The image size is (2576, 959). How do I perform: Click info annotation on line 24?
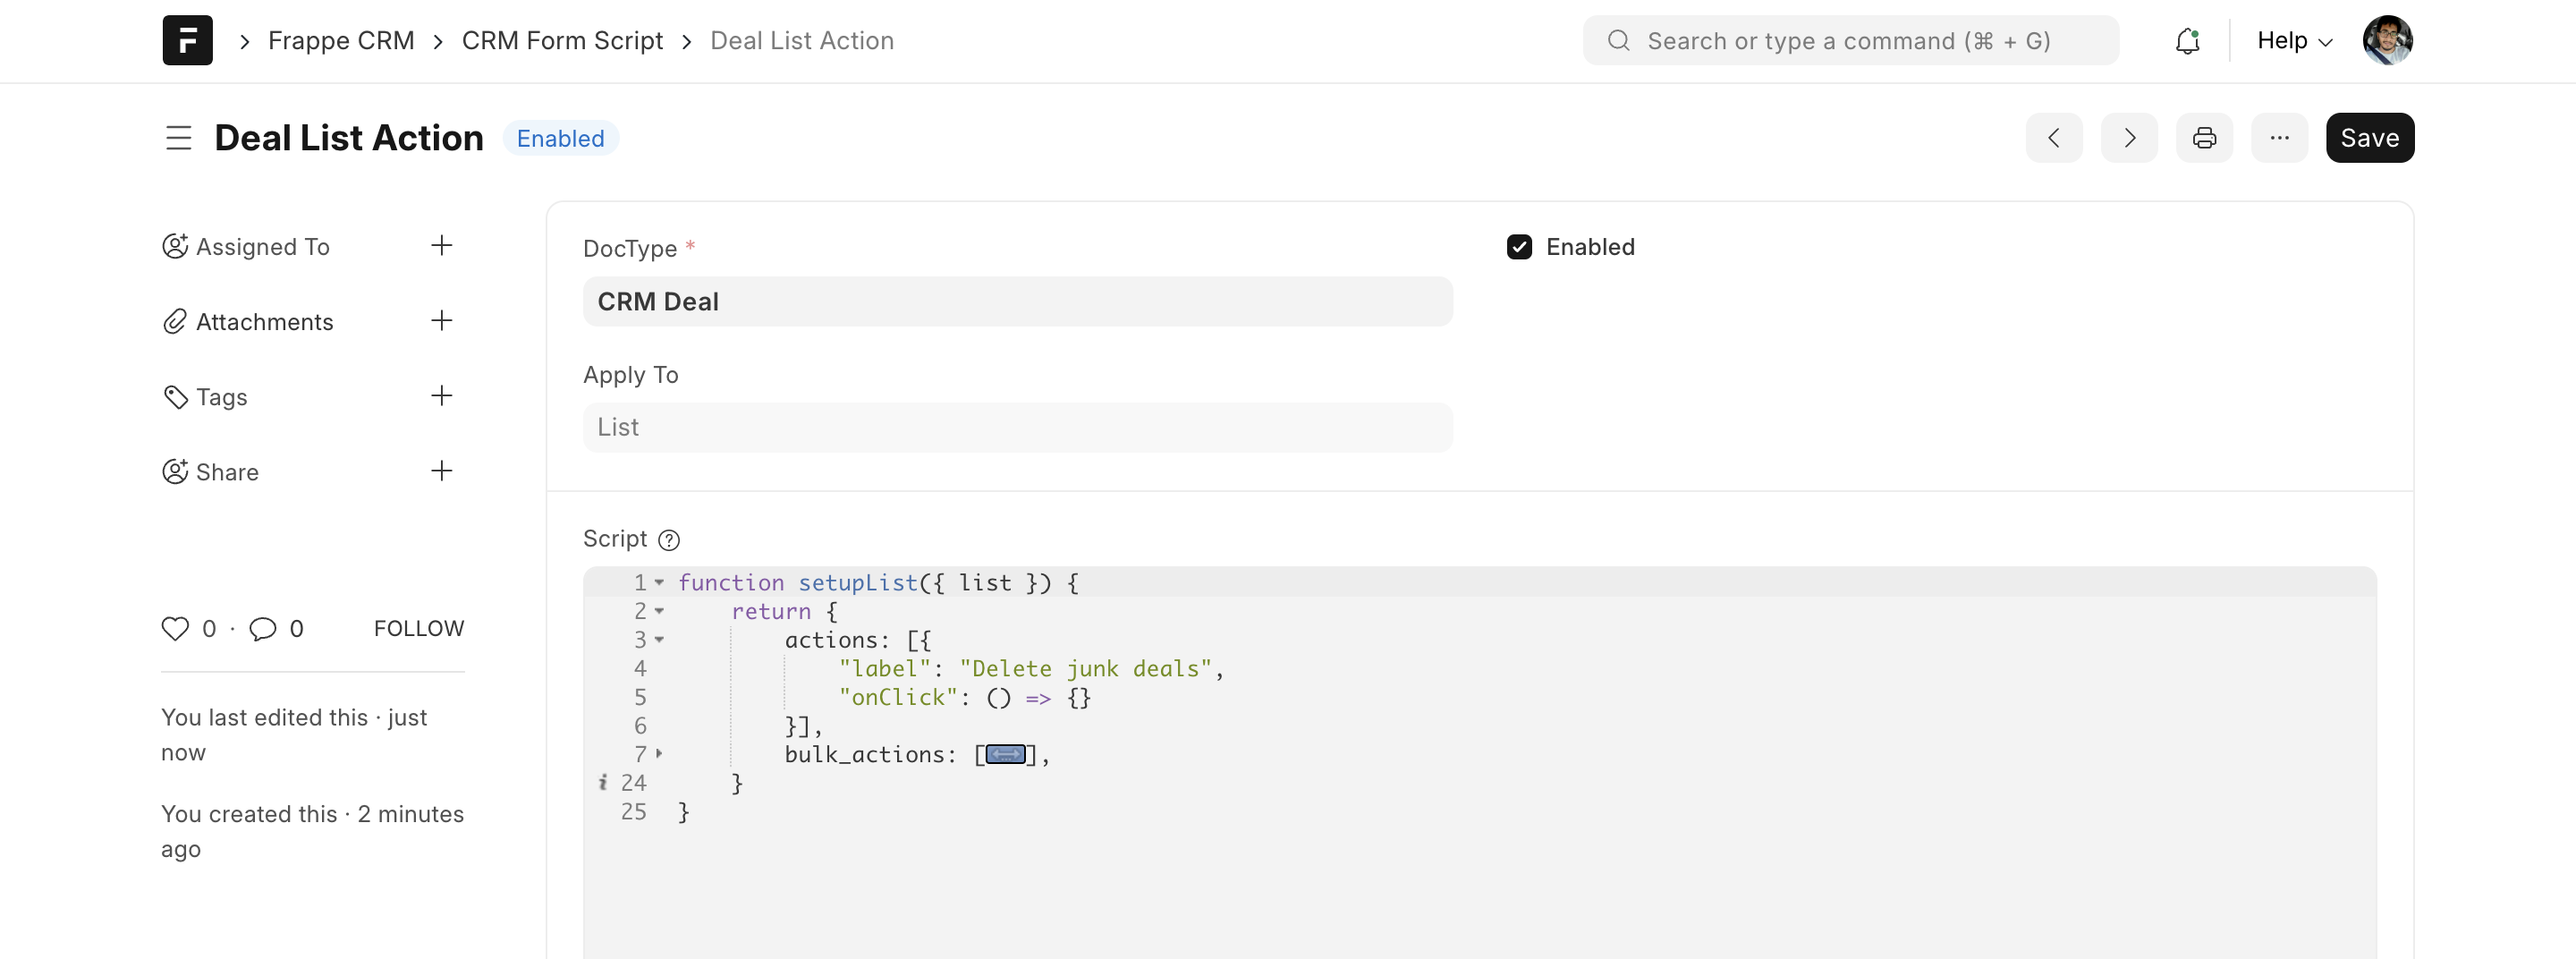pos(602,783)
